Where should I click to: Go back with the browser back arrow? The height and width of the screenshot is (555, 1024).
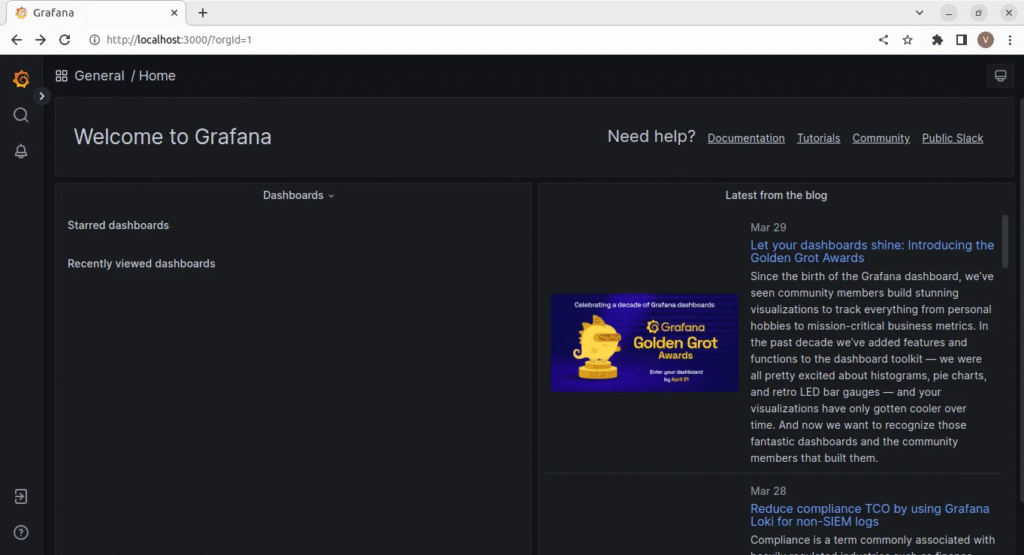[x=16, y=40]
